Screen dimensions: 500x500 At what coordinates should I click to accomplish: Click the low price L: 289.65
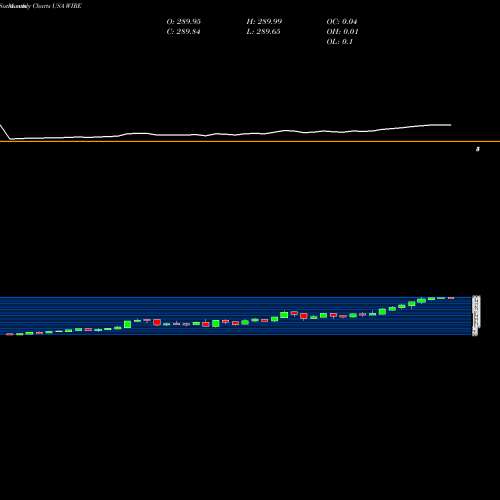[263, 31]
